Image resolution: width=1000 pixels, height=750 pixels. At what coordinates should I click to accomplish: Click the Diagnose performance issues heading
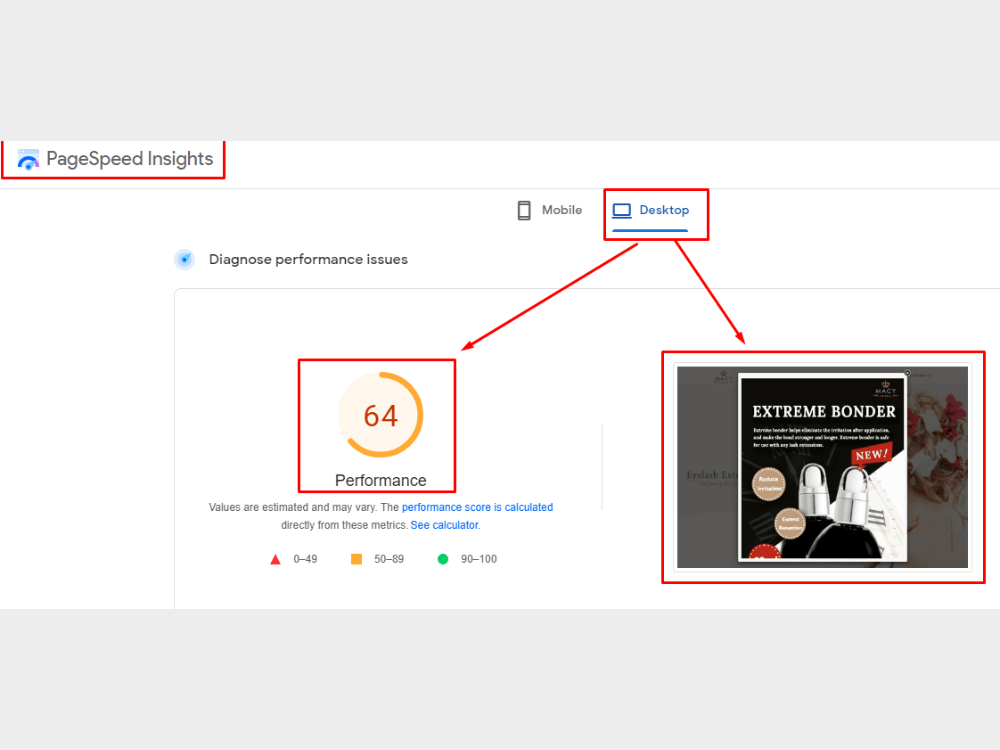(308, 260)
